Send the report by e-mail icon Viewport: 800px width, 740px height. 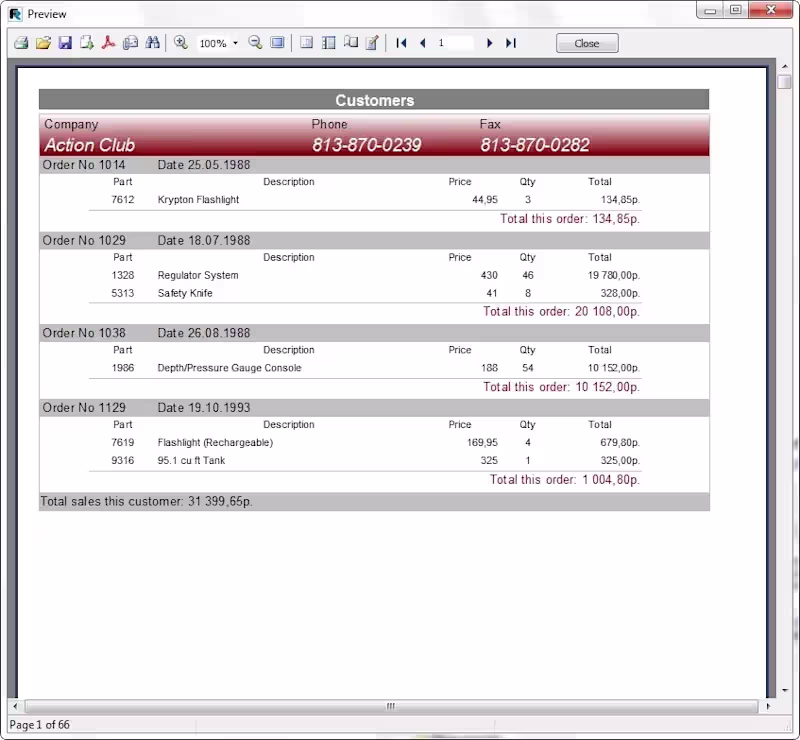(130, 43)
